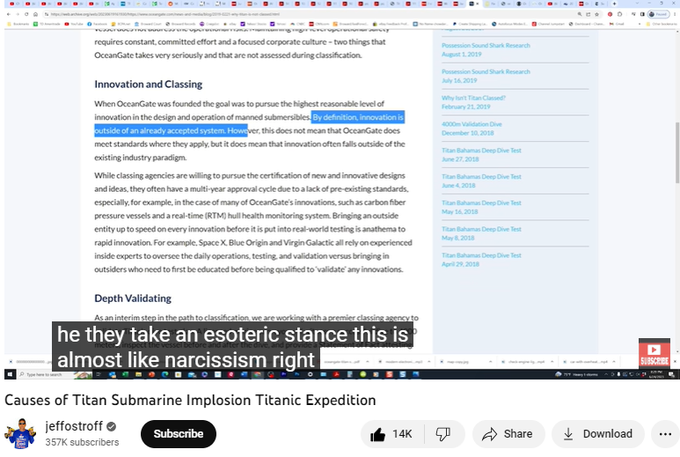Open the jeffostroff channel avatar

[20, 434]
